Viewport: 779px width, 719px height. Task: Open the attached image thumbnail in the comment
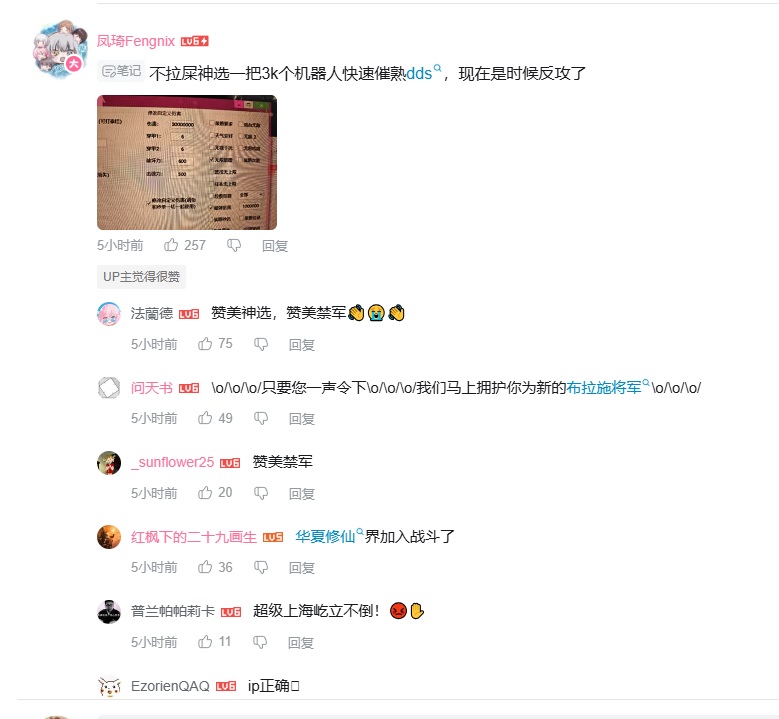187,162
